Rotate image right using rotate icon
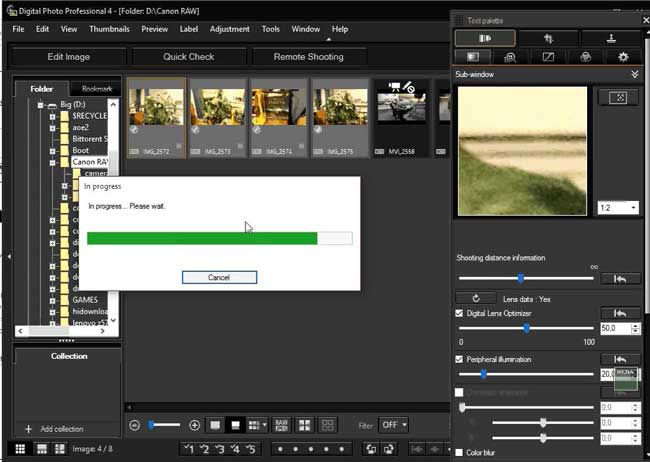 click(388, 449)
